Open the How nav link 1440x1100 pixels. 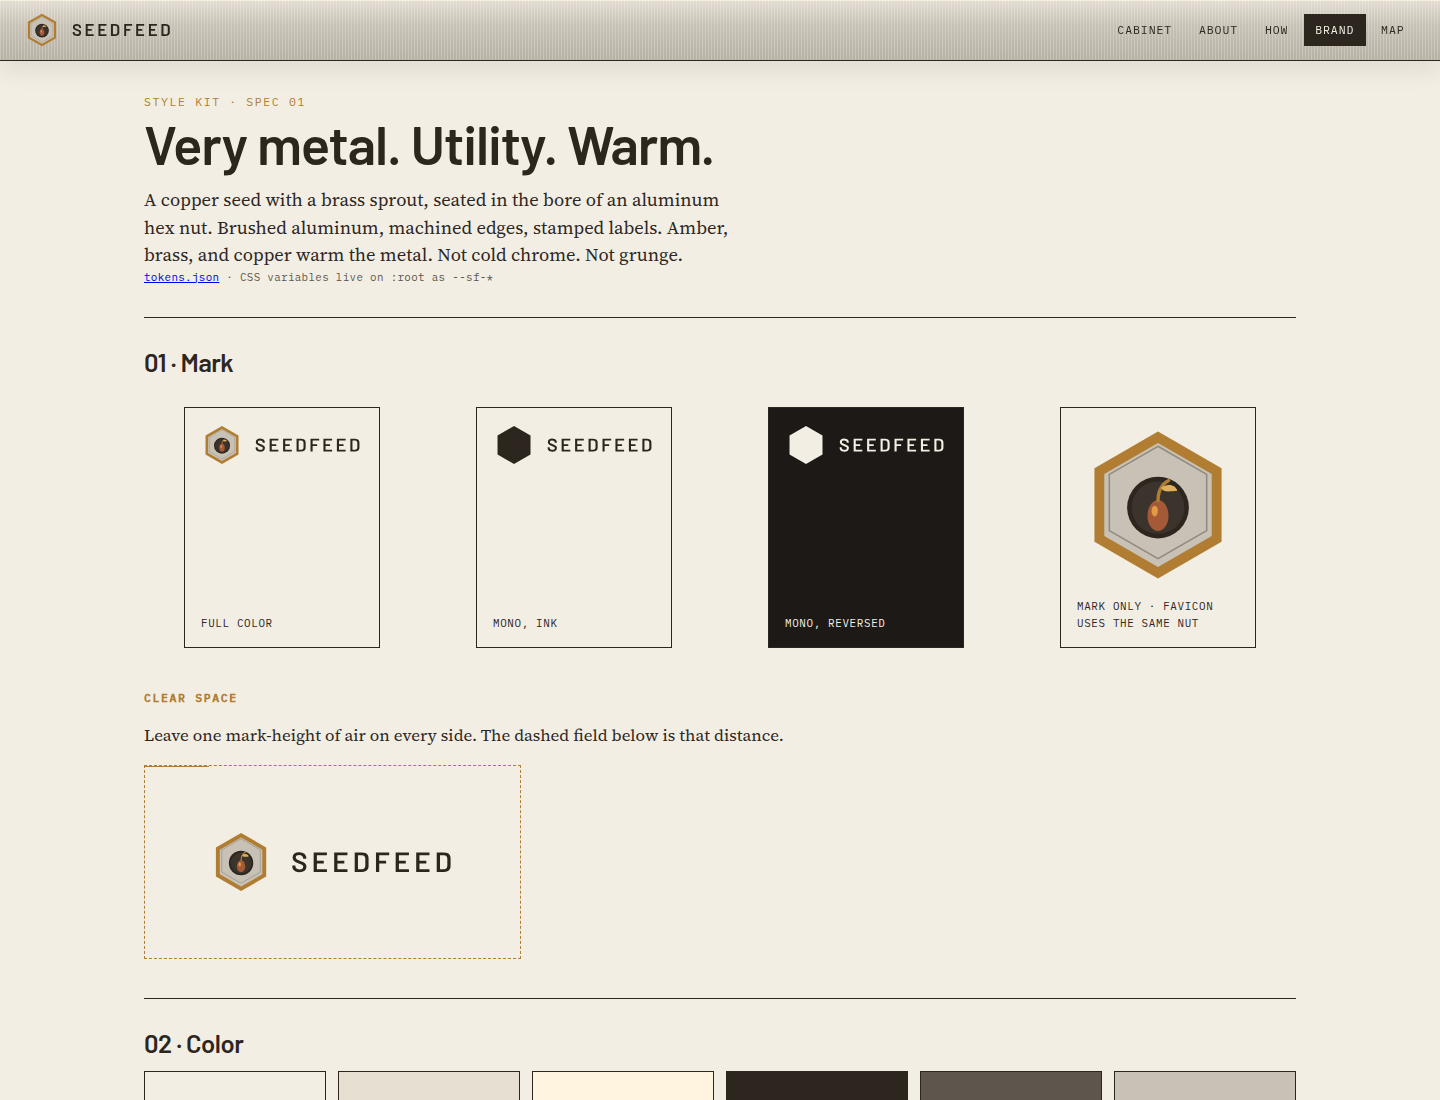tap(1276, 30)
